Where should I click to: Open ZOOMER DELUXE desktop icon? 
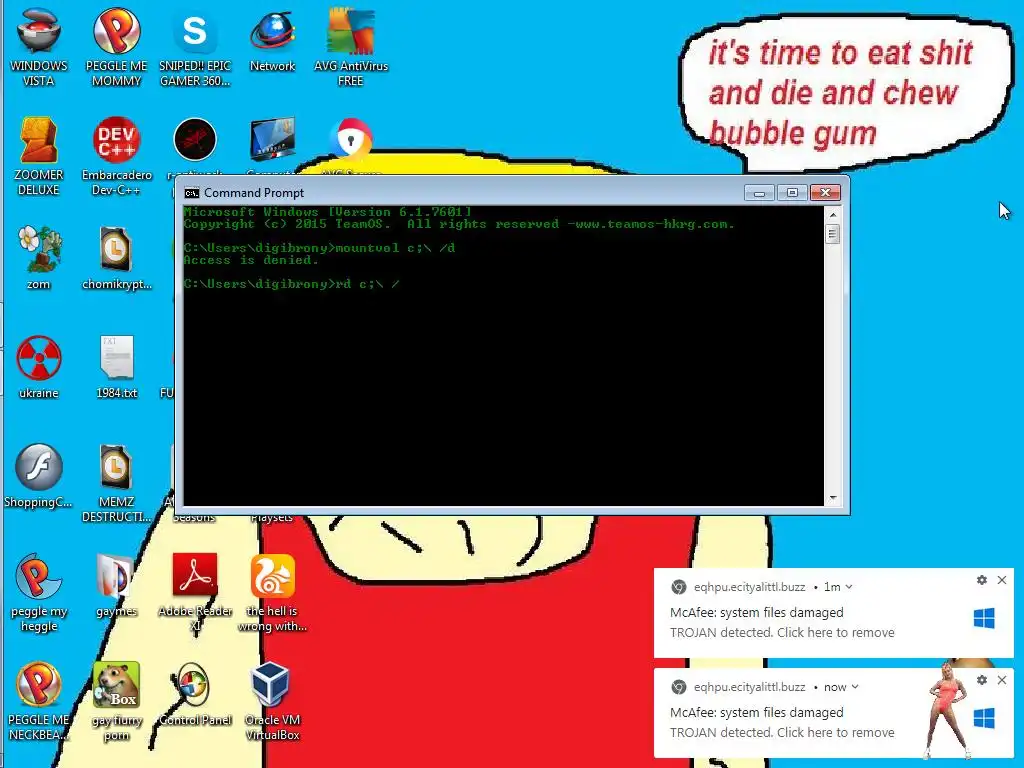[39, 157]
